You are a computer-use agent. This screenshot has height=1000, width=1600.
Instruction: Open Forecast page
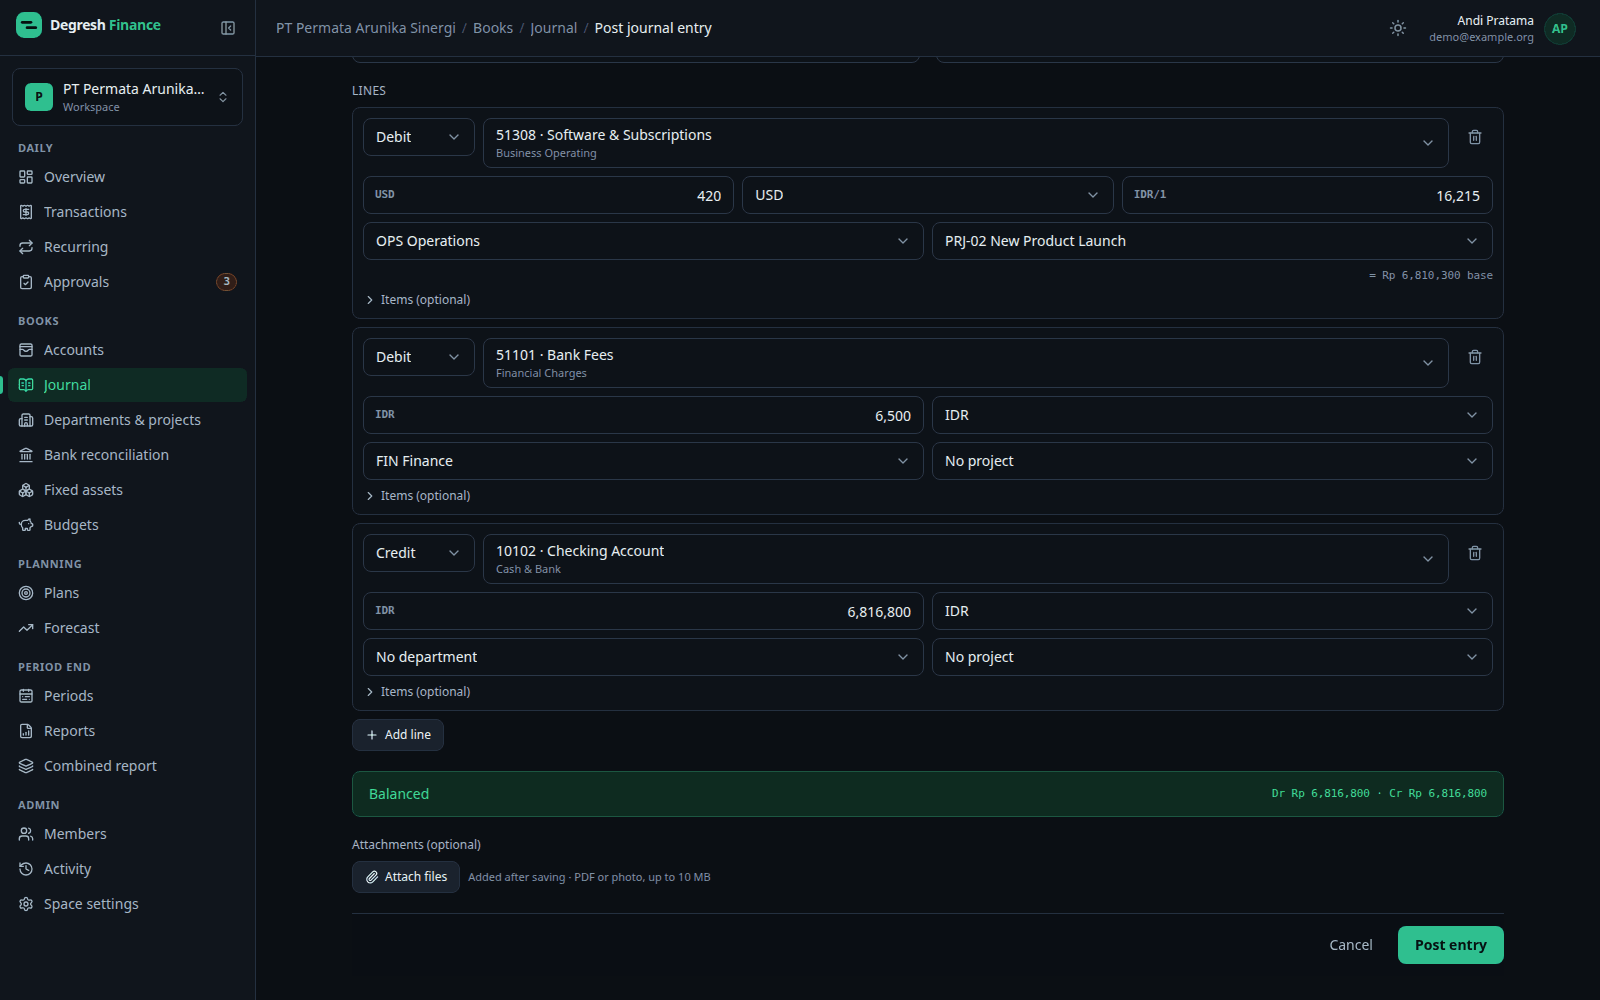click(x=127, y=628)
